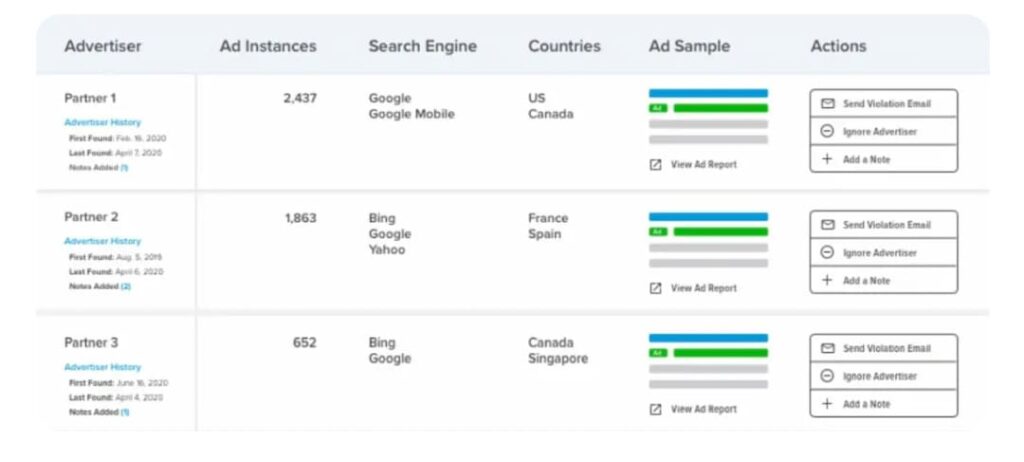Click envelope icon in Partner 1 row
The image size is (1024, 462).
point(827,104)
